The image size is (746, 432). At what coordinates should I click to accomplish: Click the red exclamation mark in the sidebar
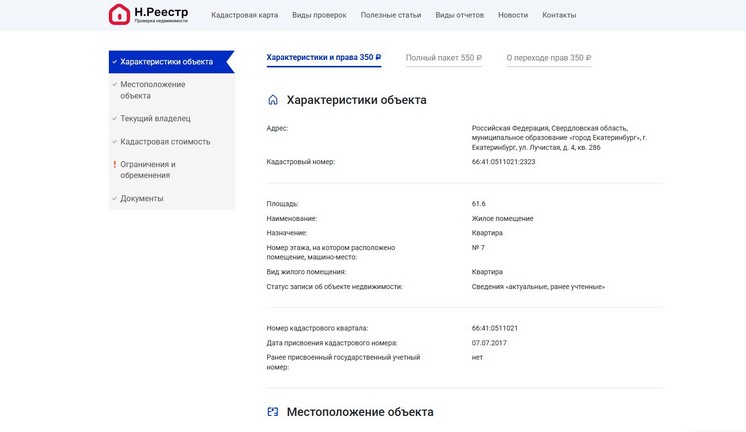pos(115,164)
